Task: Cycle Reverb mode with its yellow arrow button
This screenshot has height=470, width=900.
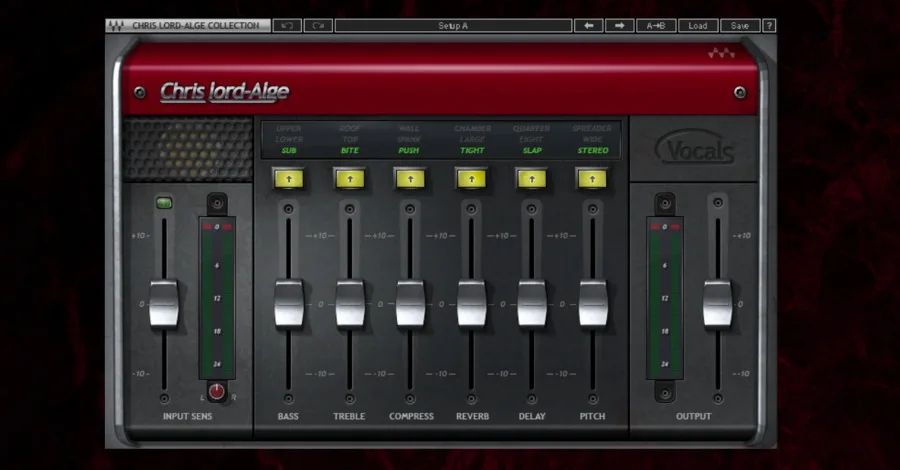Action: tap(471, 179)
